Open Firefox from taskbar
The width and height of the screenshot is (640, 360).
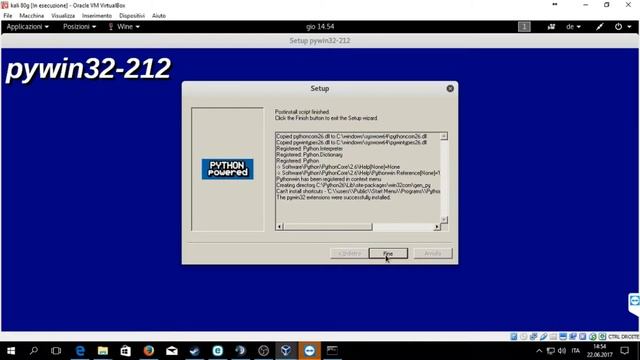[149, 351]
